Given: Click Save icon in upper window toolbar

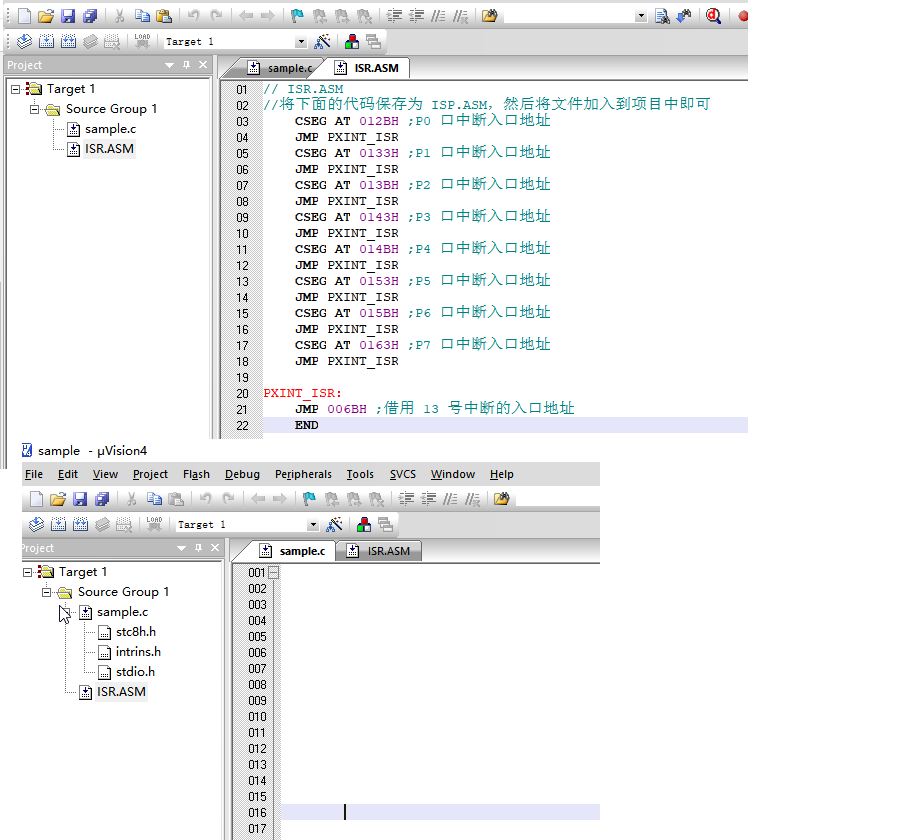Looking at the screenshot, I should (68, 16).
